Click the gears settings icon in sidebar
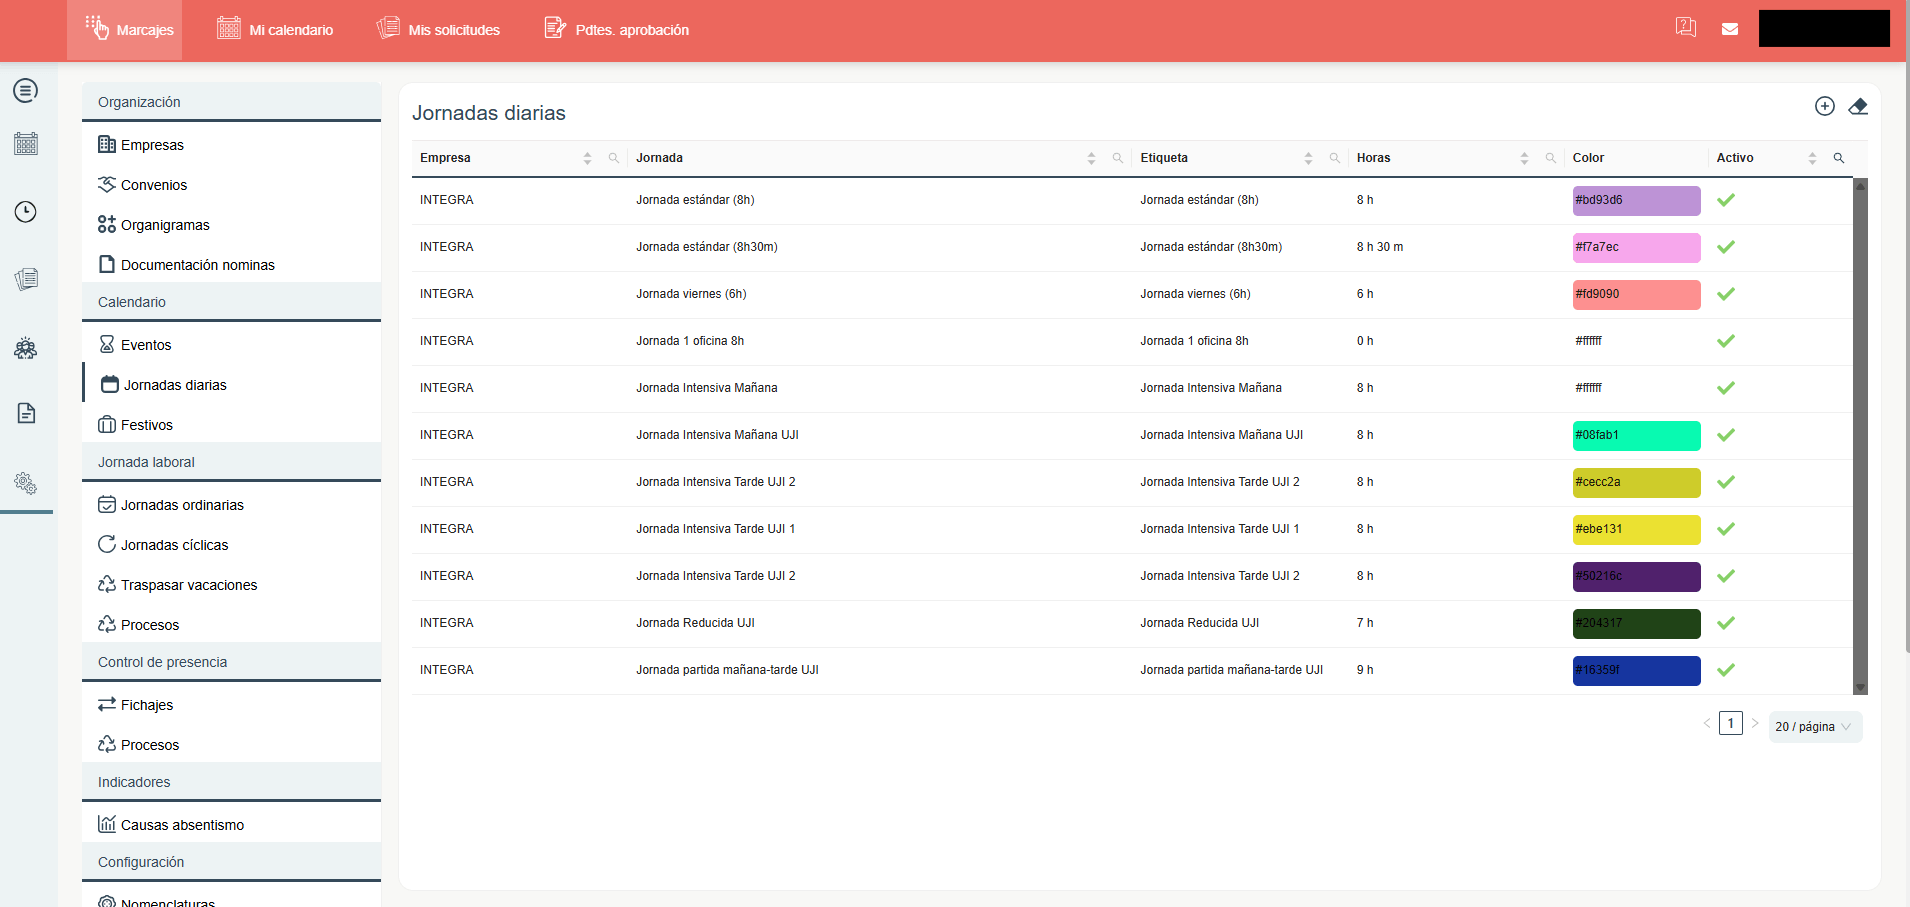Screen dimensions: 1910x907 [26, 484]
